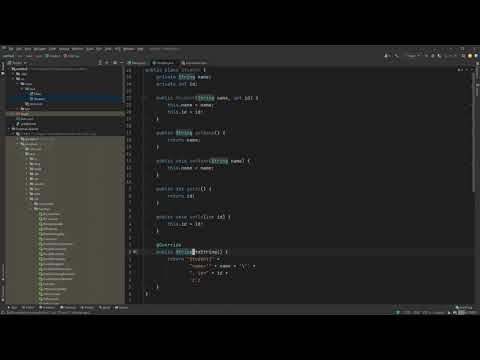
Task: Click the Student class breadcrumb in navigation bar
Action: pos(54,56)
